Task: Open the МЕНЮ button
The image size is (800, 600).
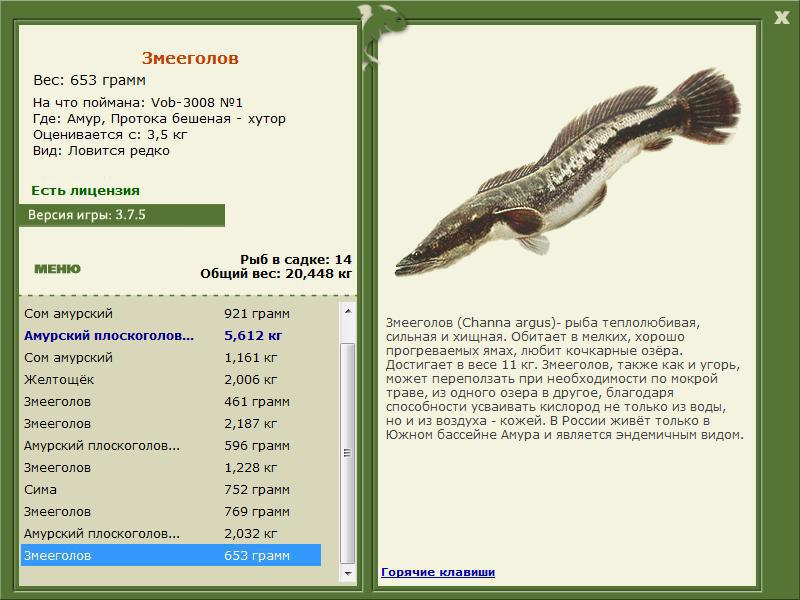Action: [57, 269]
